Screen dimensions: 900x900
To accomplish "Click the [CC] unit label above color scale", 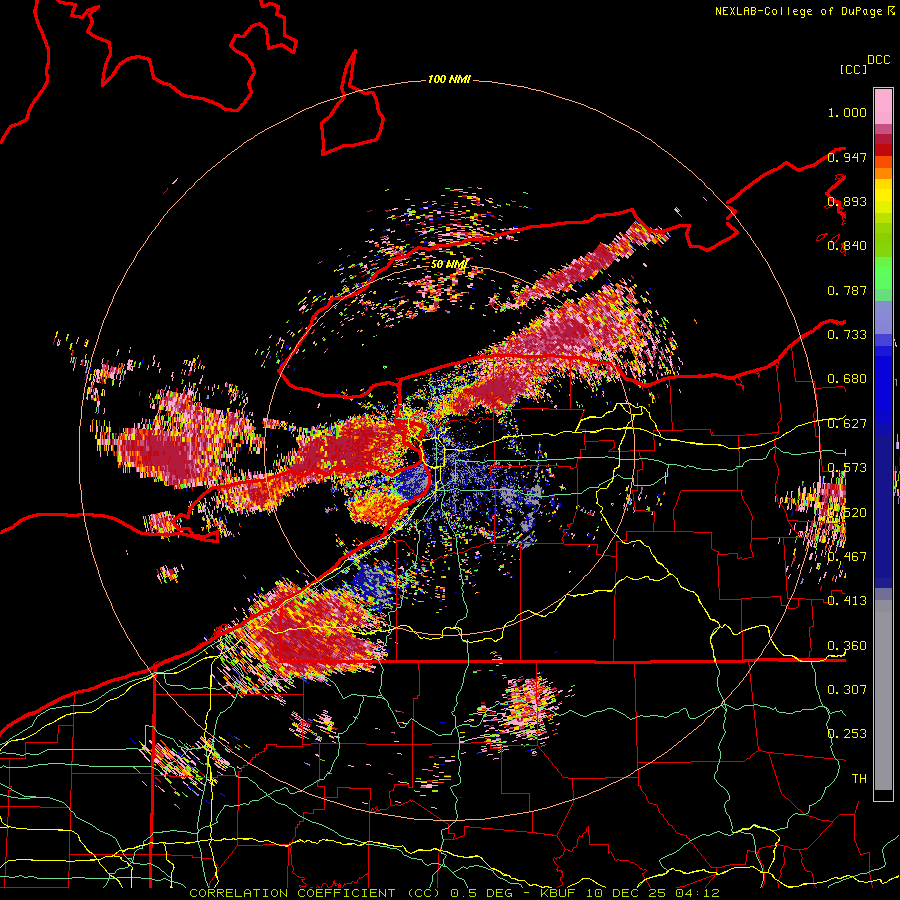I will point(853,69).
